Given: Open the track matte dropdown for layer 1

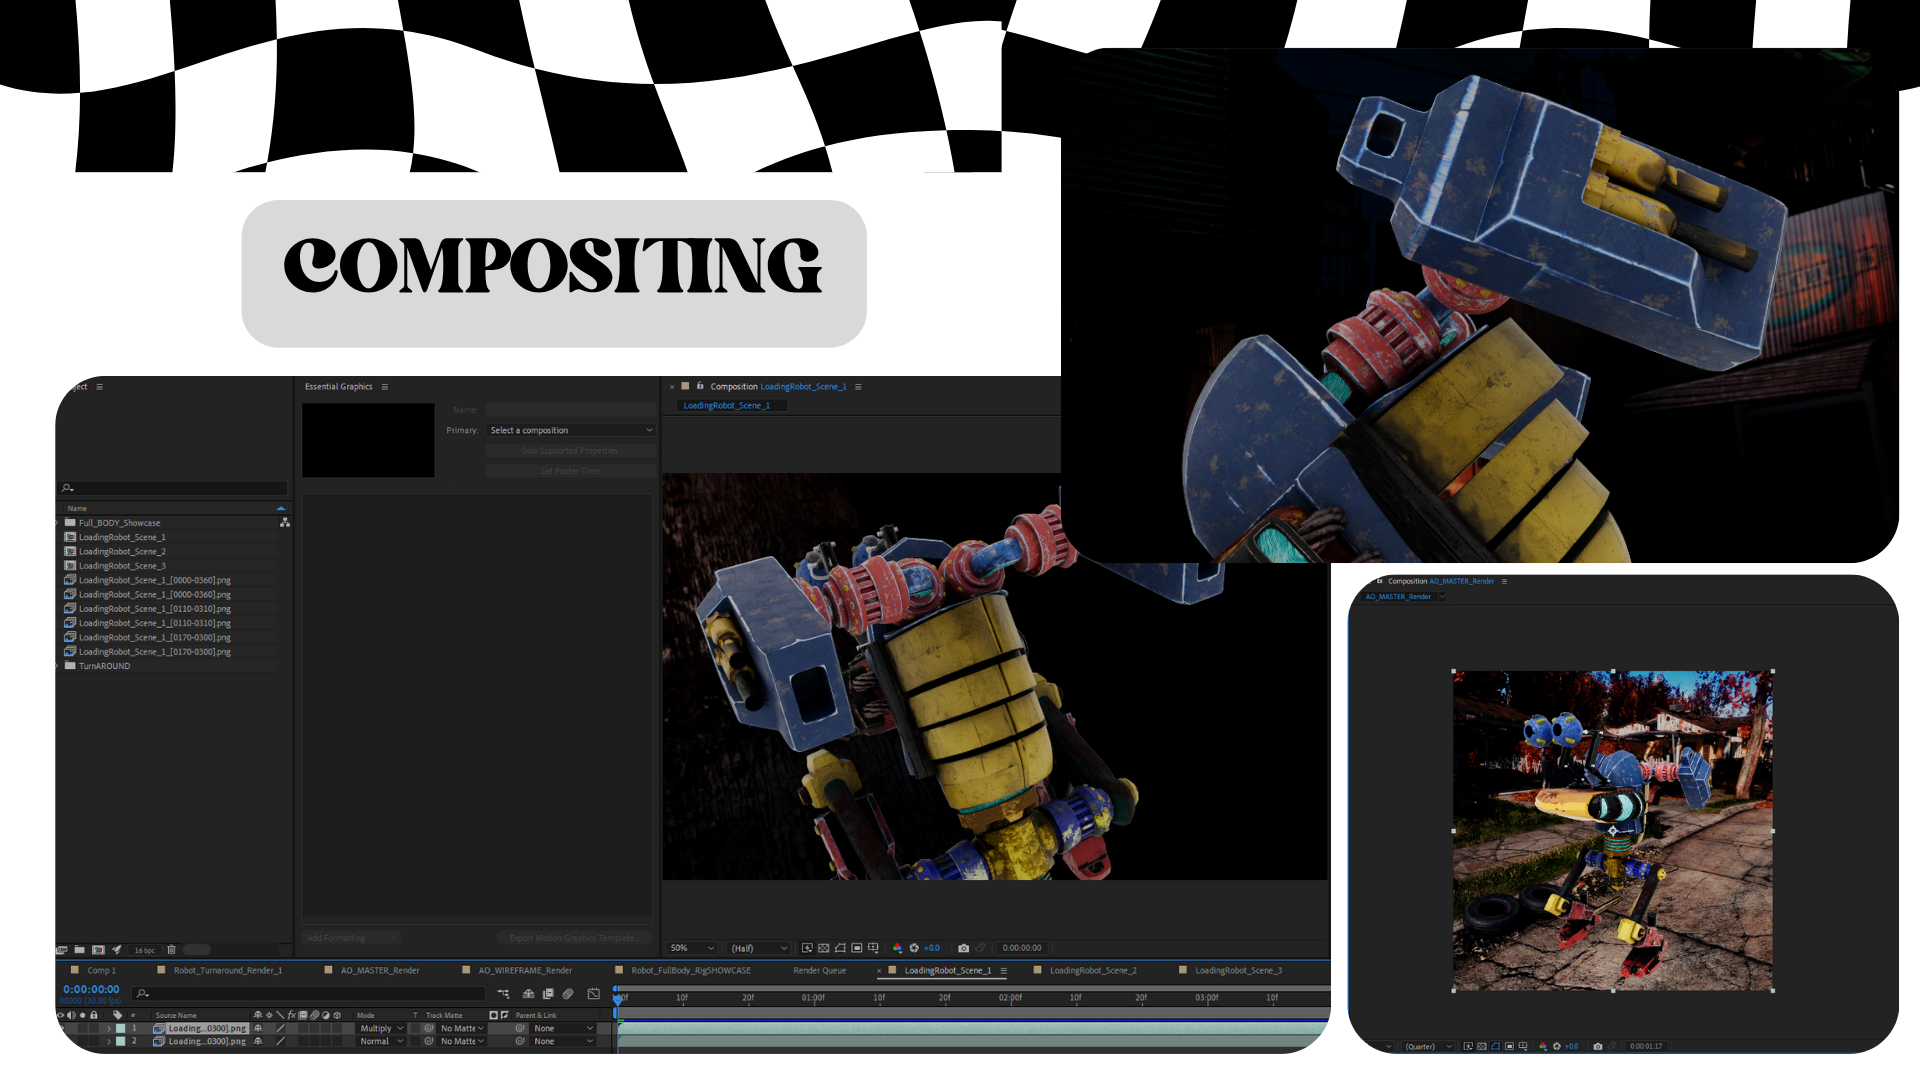Looking at the screenshot, I should [x=462, y=1028].
